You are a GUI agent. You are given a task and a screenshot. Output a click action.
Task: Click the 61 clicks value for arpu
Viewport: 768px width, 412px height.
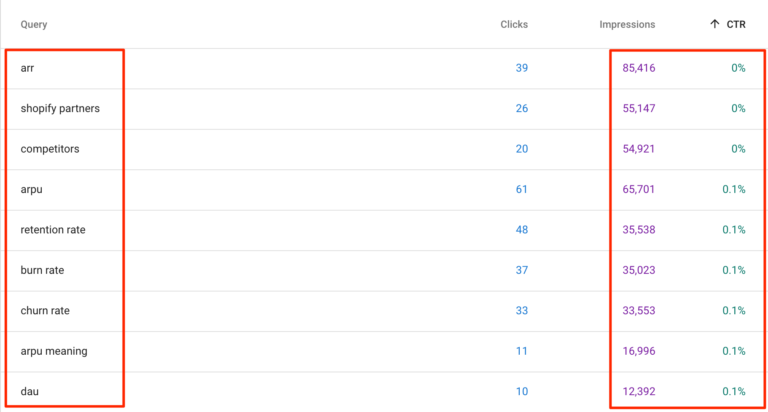click(x=522, y=189)
